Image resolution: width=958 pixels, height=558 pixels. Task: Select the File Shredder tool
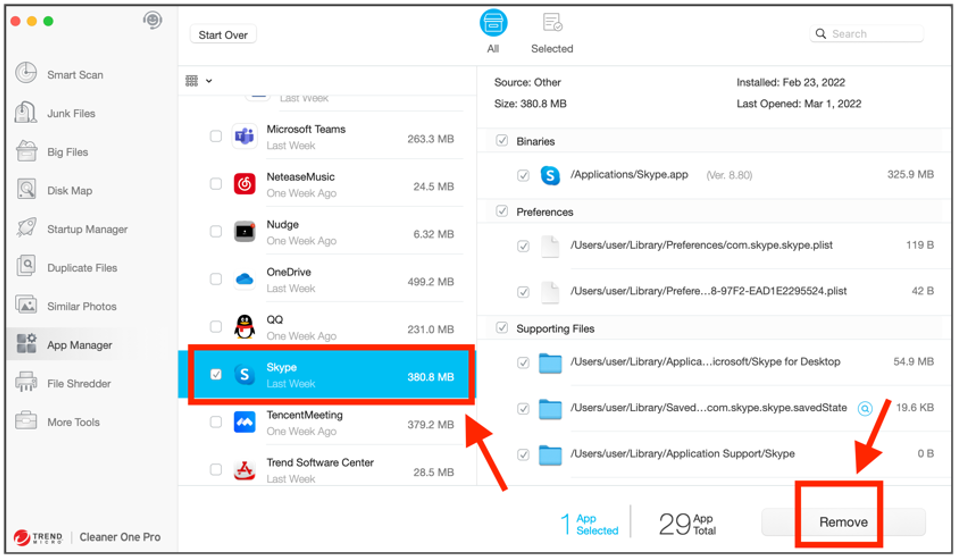point(78,384)
